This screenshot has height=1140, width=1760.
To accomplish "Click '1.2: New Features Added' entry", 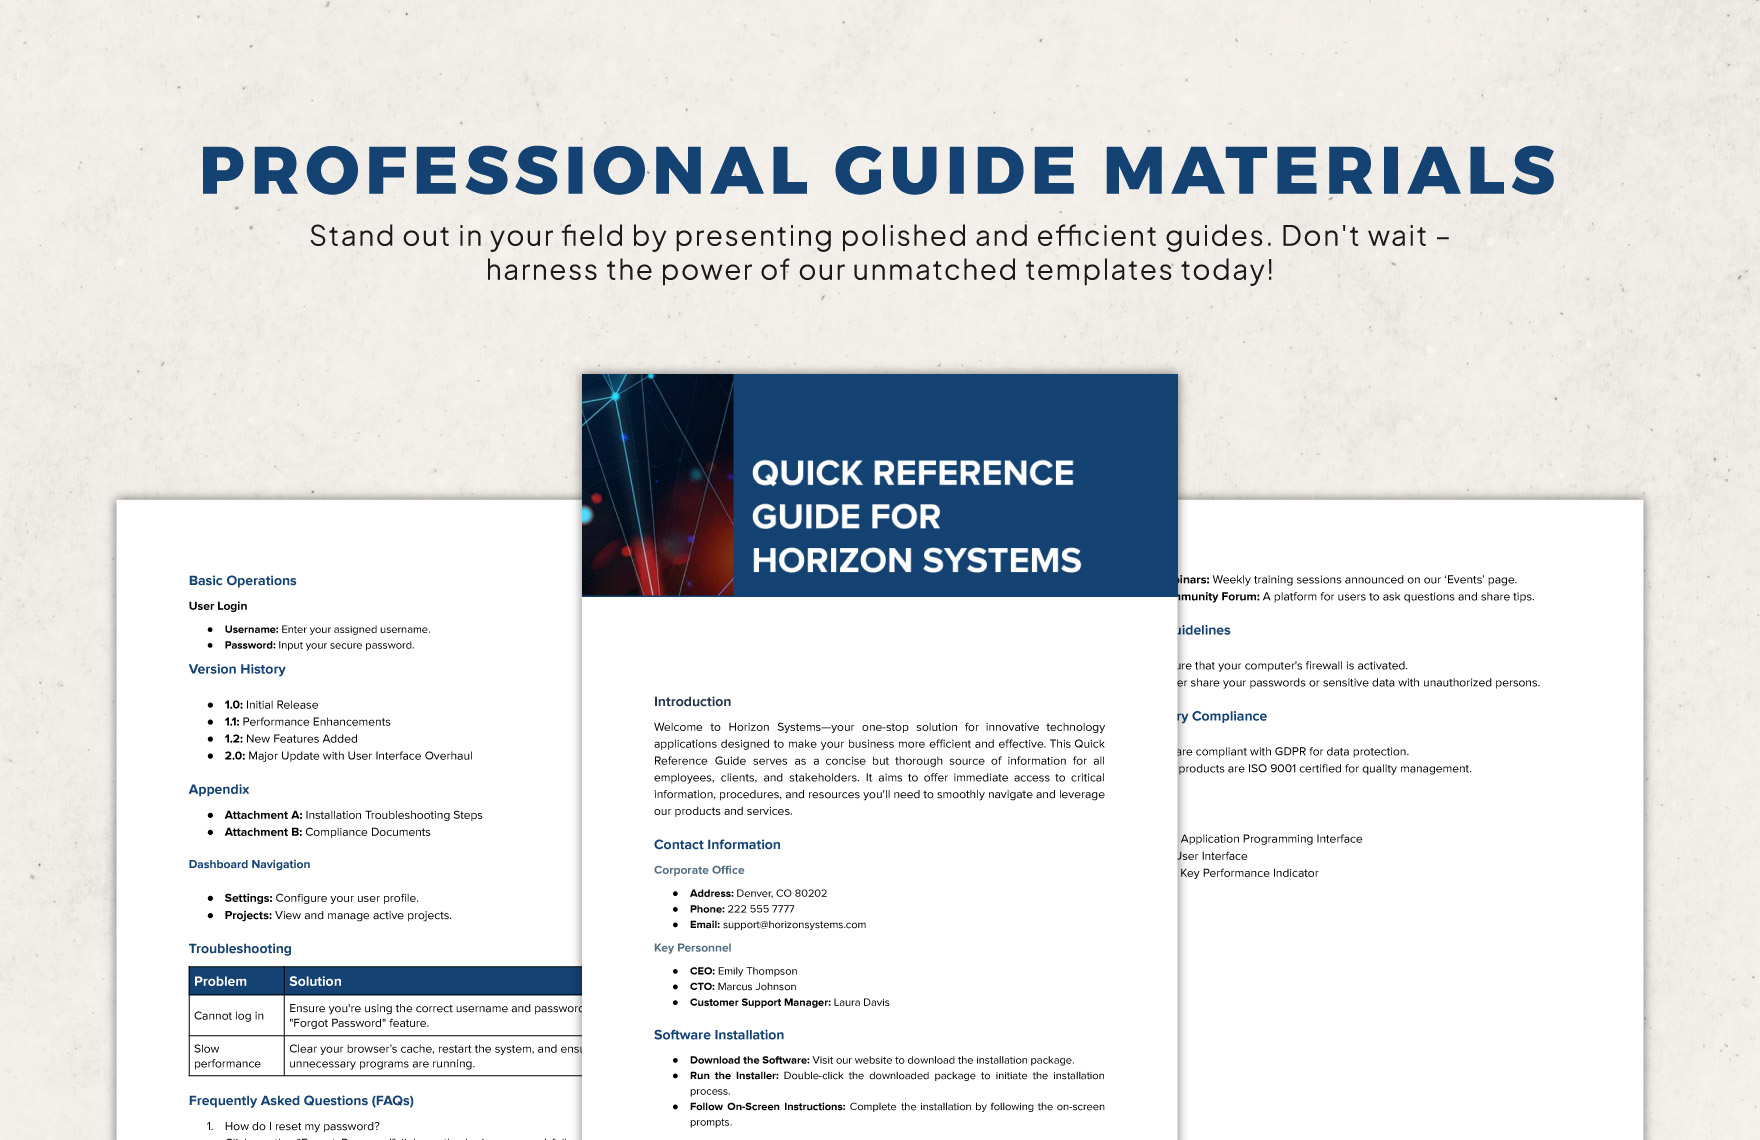I will [x=291, y=739].
